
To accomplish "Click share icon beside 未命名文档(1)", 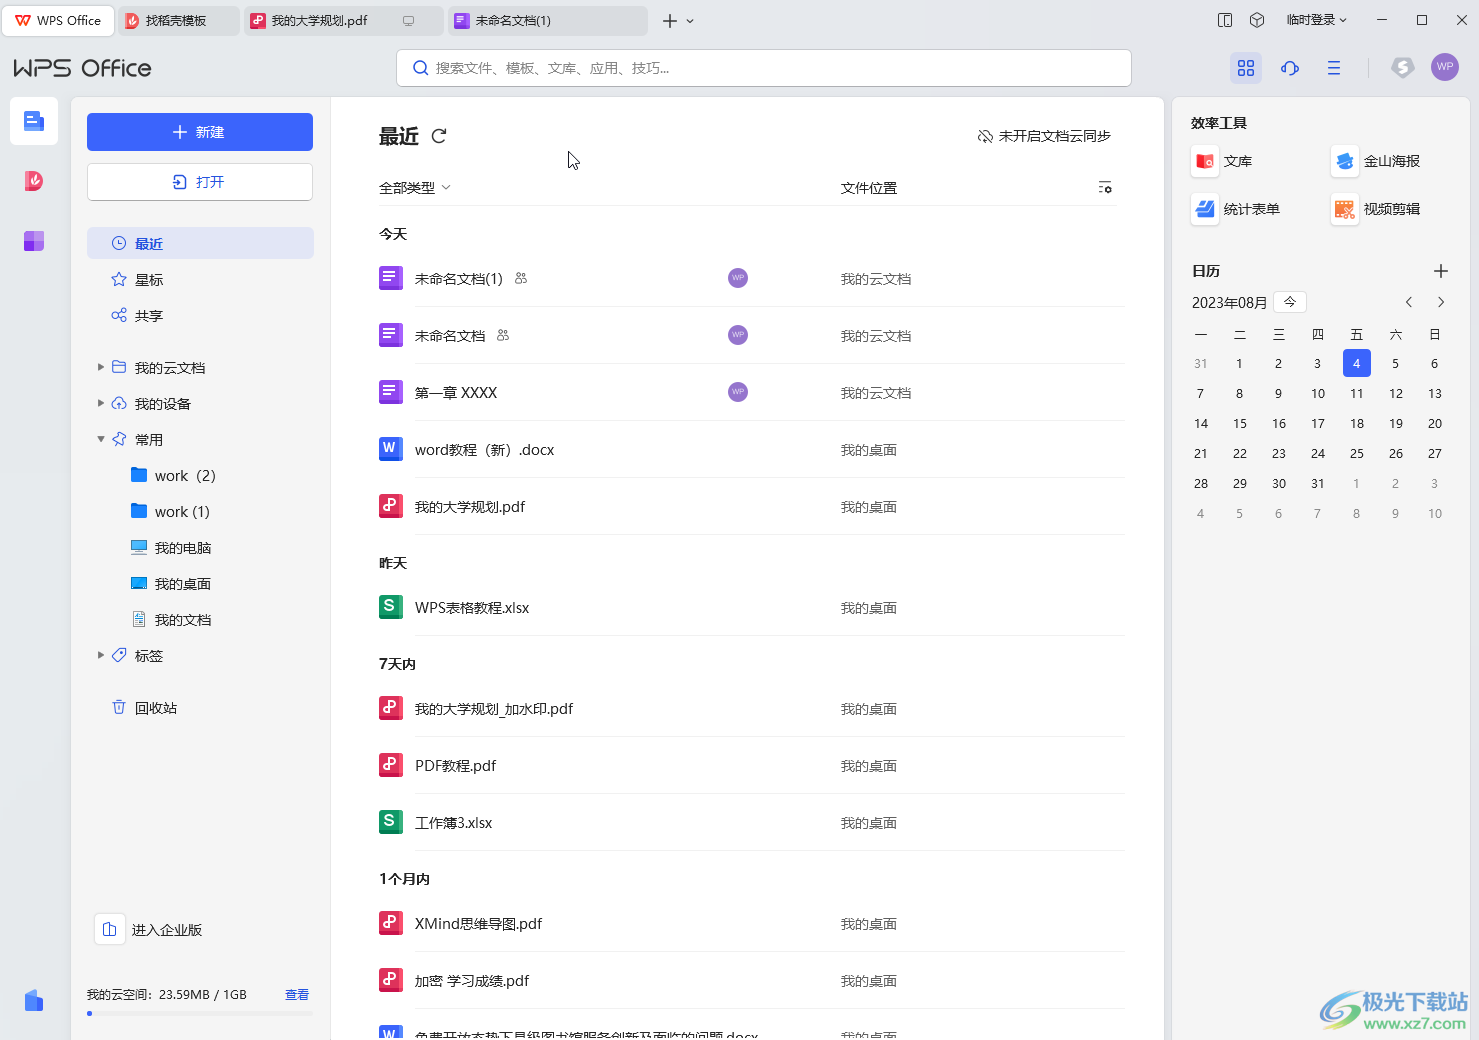I will [521, 279].
